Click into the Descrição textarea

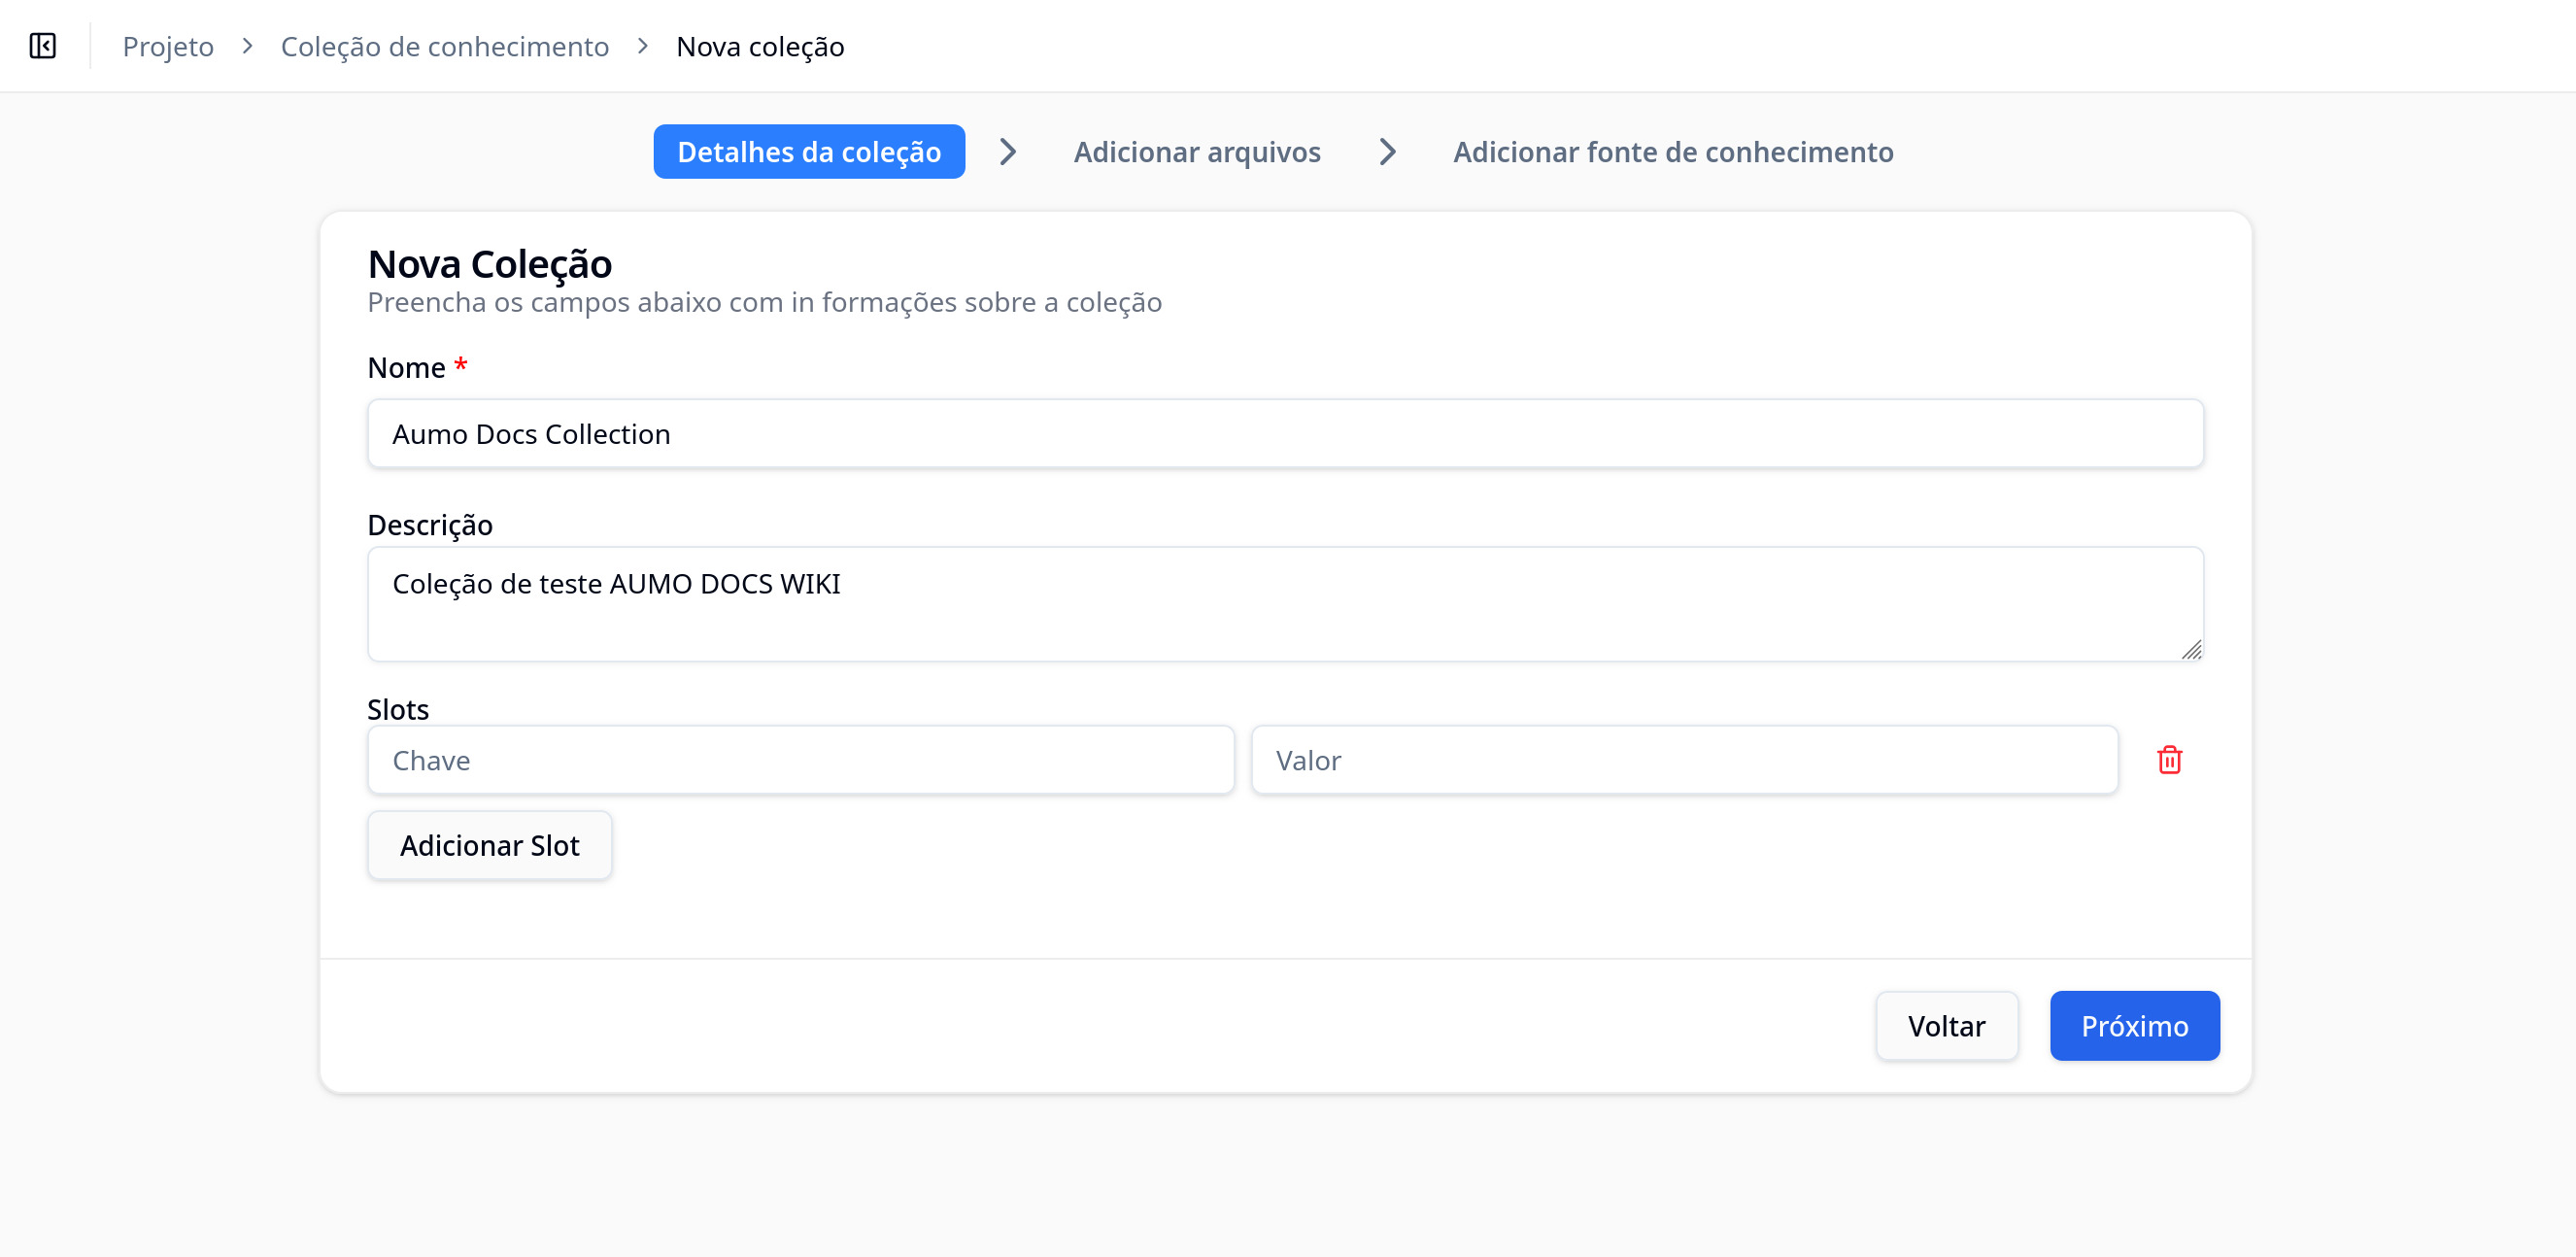1285,604
